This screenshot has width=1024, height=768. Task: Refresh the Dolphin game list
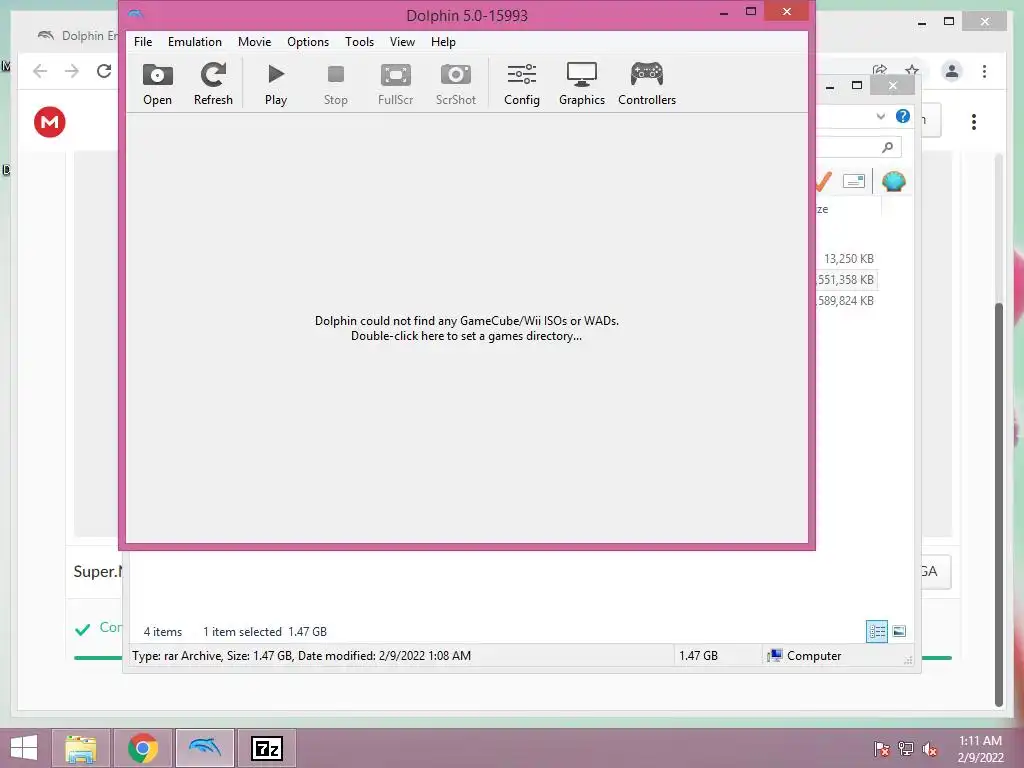coord(213,84)
